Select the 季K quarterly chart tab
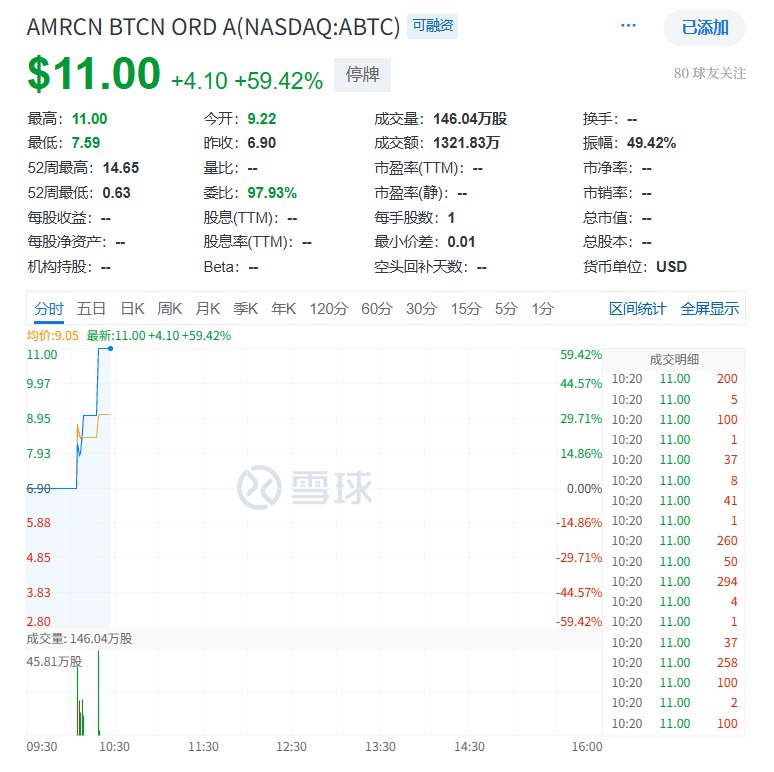This screenshot has width=774, height=772. click(x=246, y=309)
